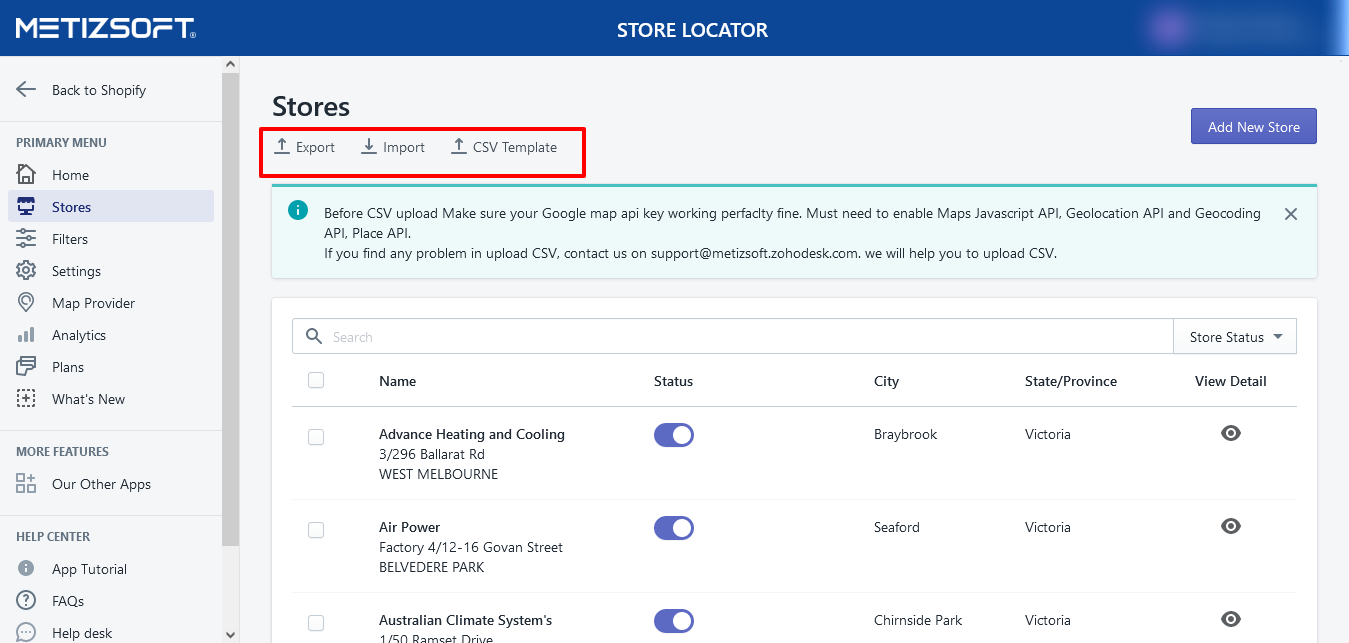Go to Our Other Apps
1349x643 pixels.
[101, 484]
